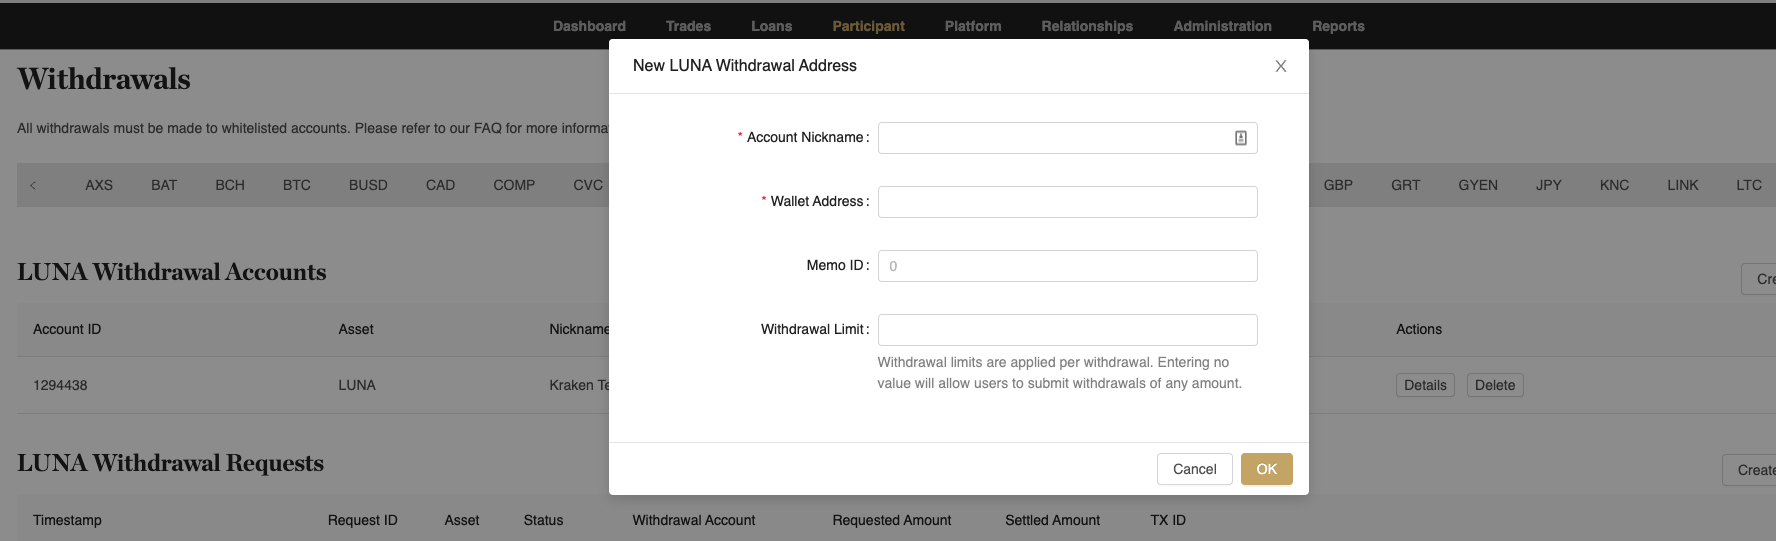
Task: Select the Memo ID input
Action: point(1067,266)
